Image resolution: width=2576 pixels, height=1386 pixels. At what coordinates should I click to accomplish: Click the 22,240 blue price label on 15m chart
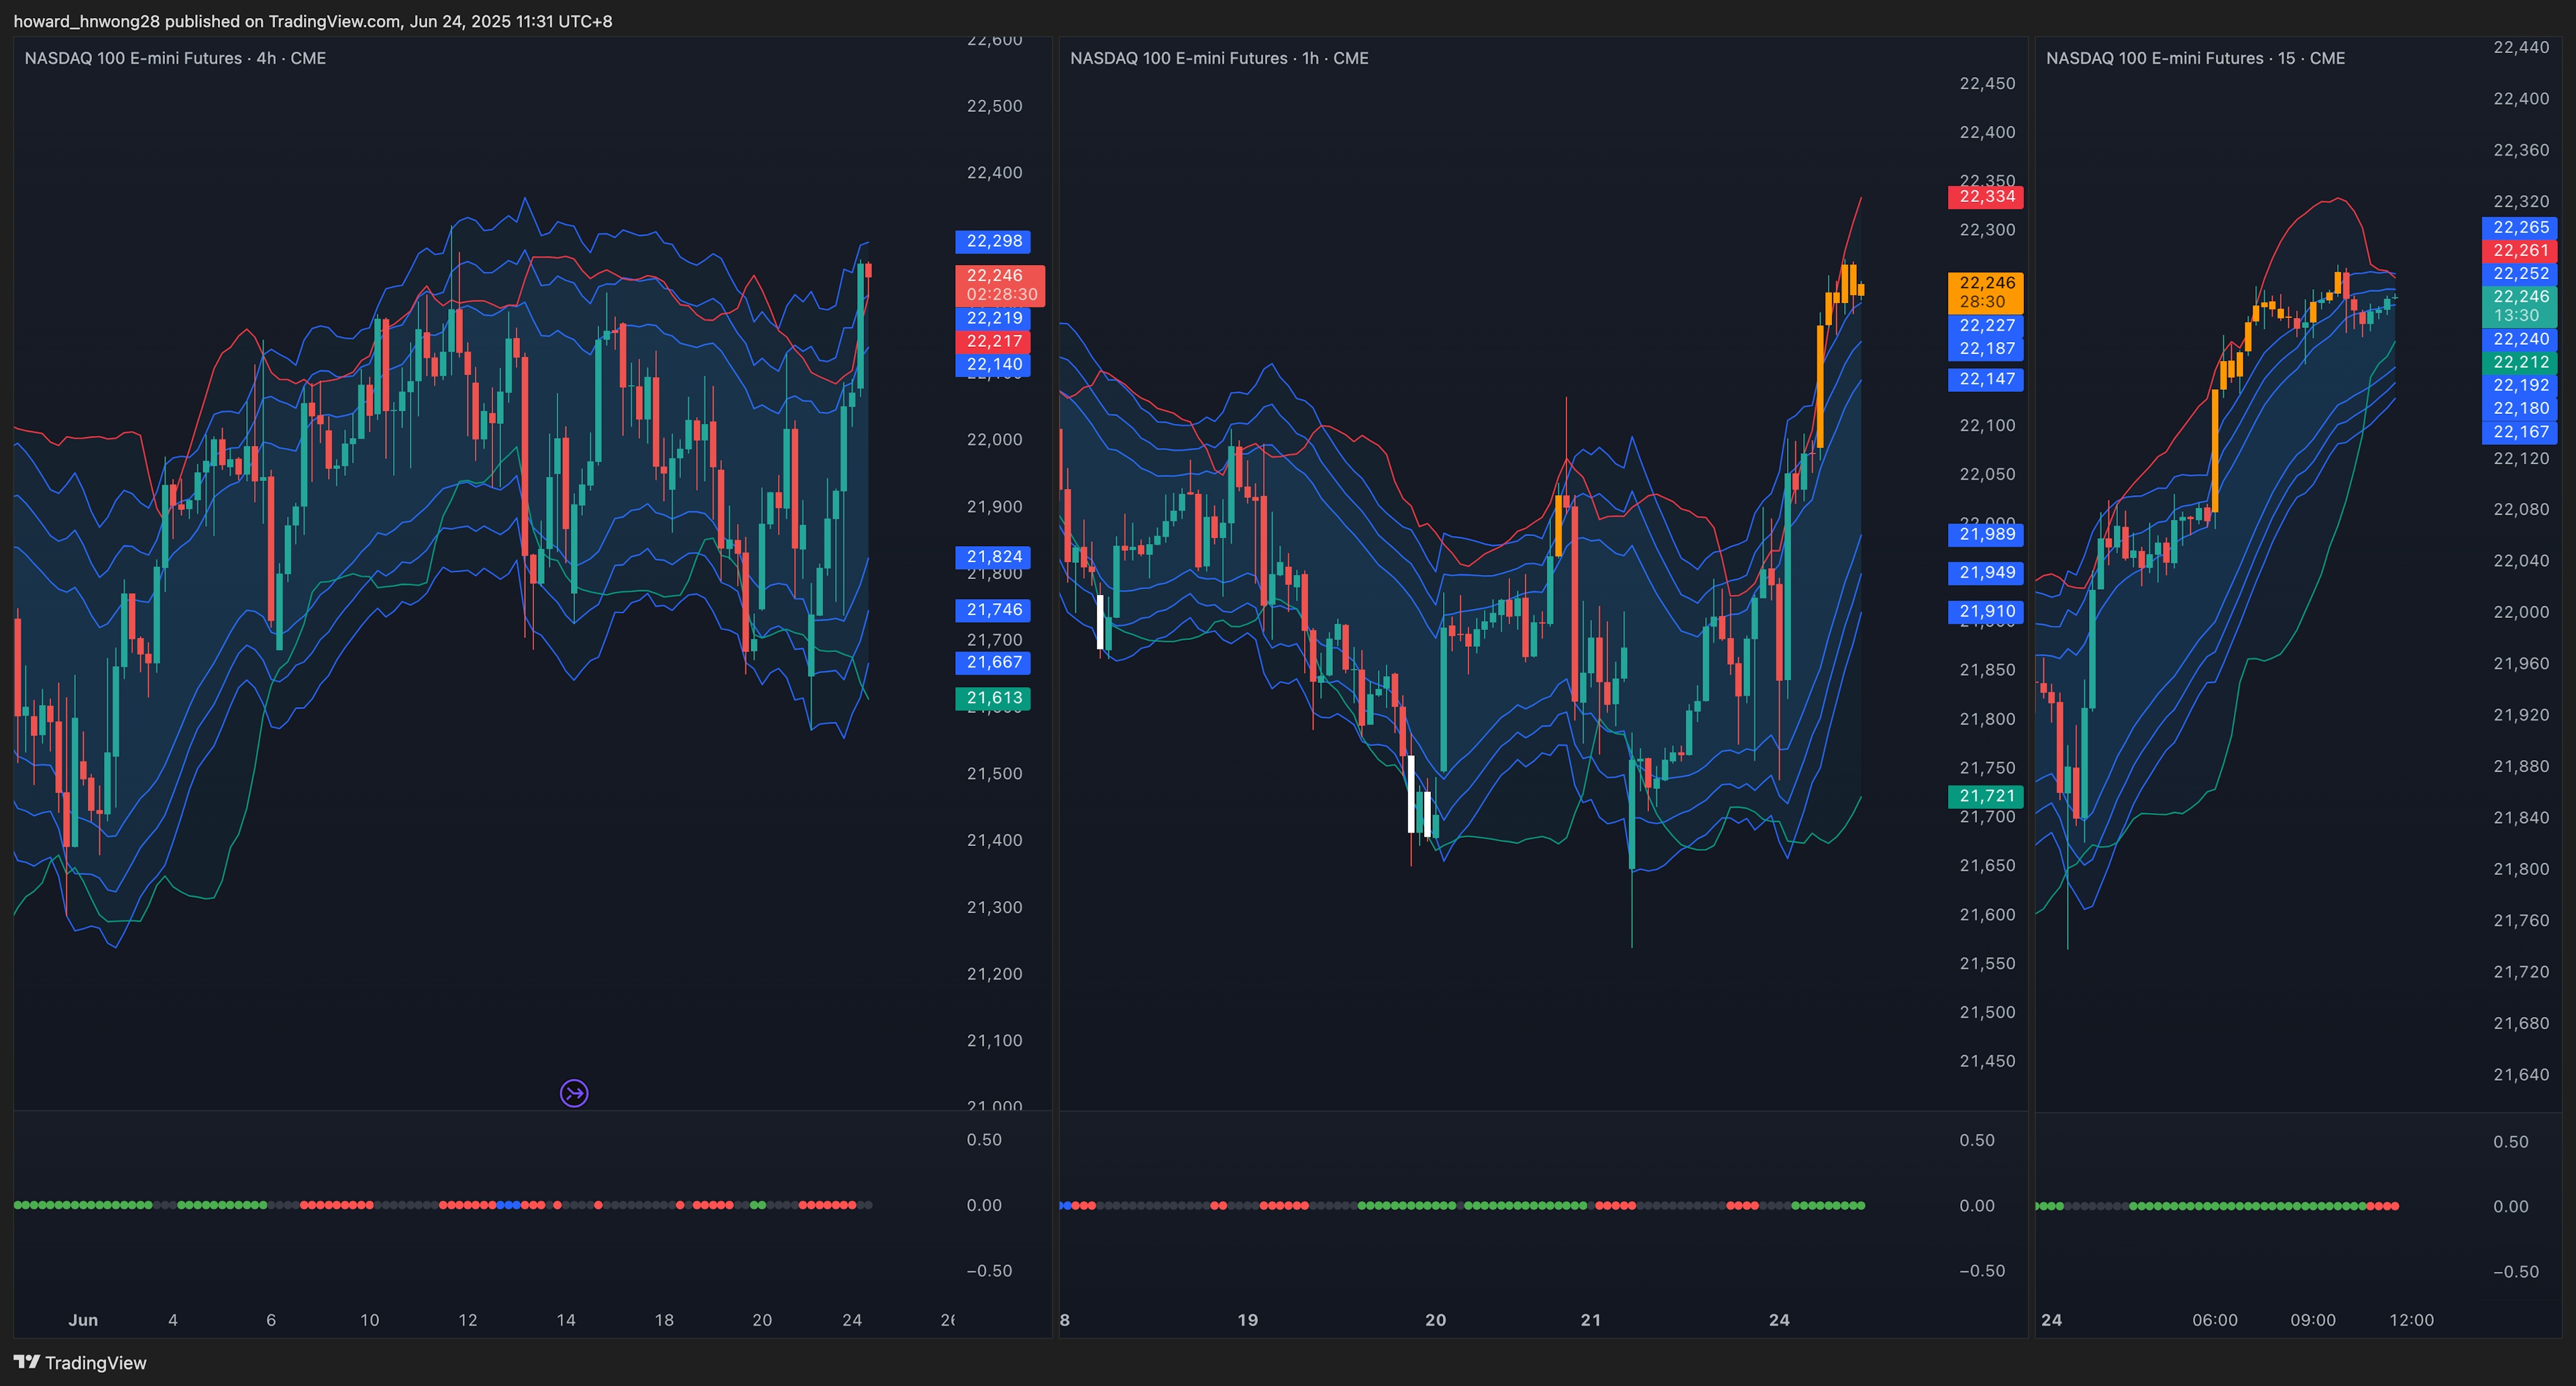pos(2520,340)
